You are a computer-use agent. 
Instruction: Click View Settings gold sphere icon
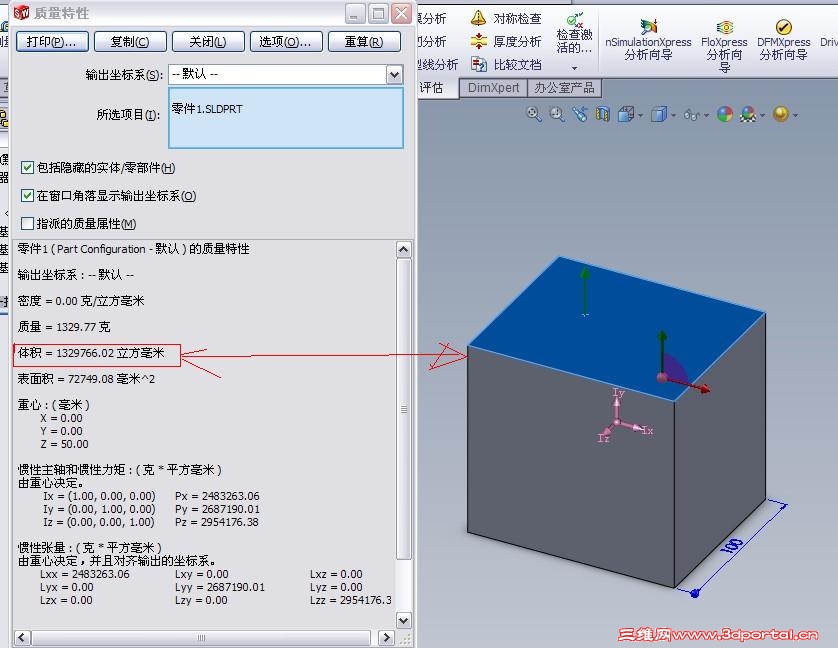point(781,114)
